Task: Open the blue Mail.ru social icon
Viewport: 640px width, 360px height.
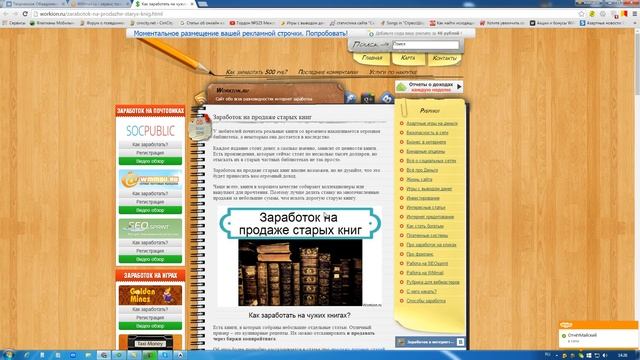Action: click(386, 98)
